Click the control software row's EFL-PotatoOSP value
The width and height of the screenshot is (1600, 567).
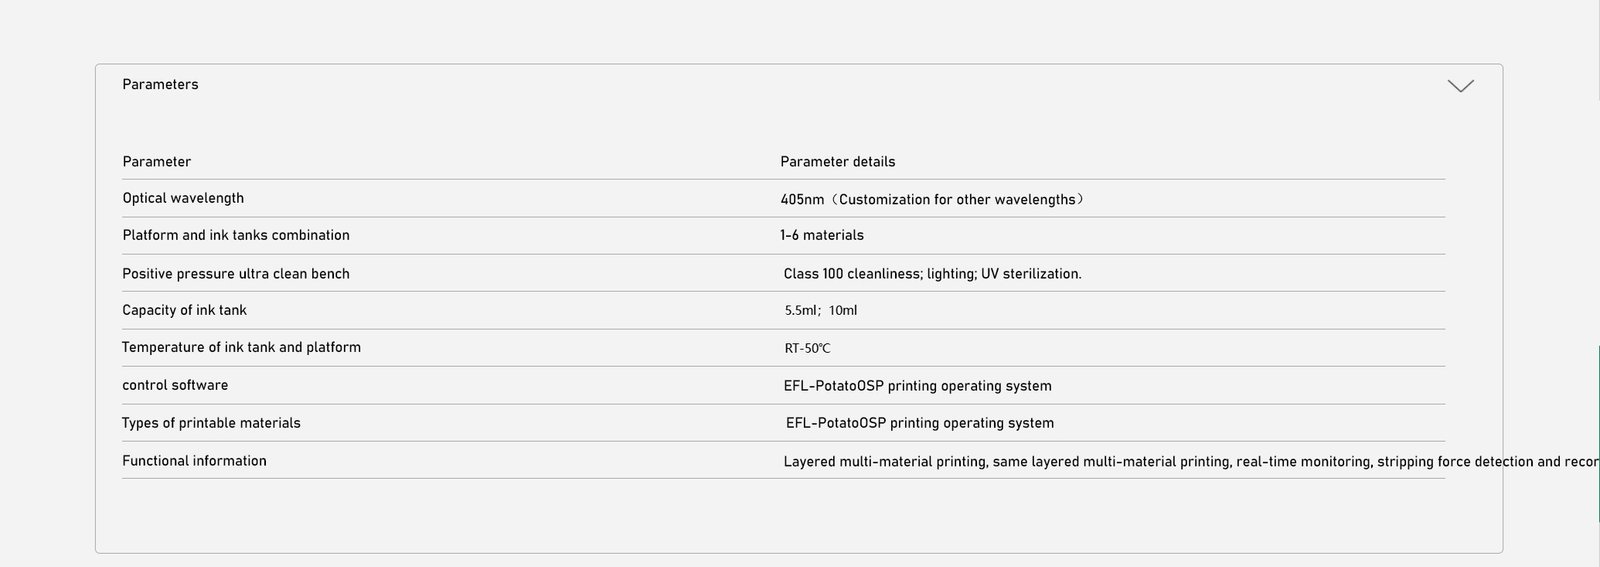pyautogui.click(x=917, y=386)
